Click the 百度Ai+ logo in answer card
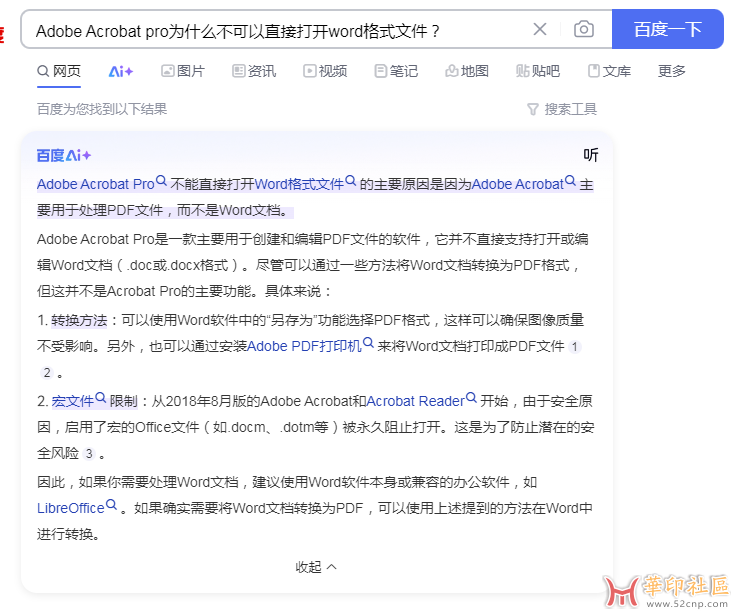732x611 pixels. click(x=64, y=155)
